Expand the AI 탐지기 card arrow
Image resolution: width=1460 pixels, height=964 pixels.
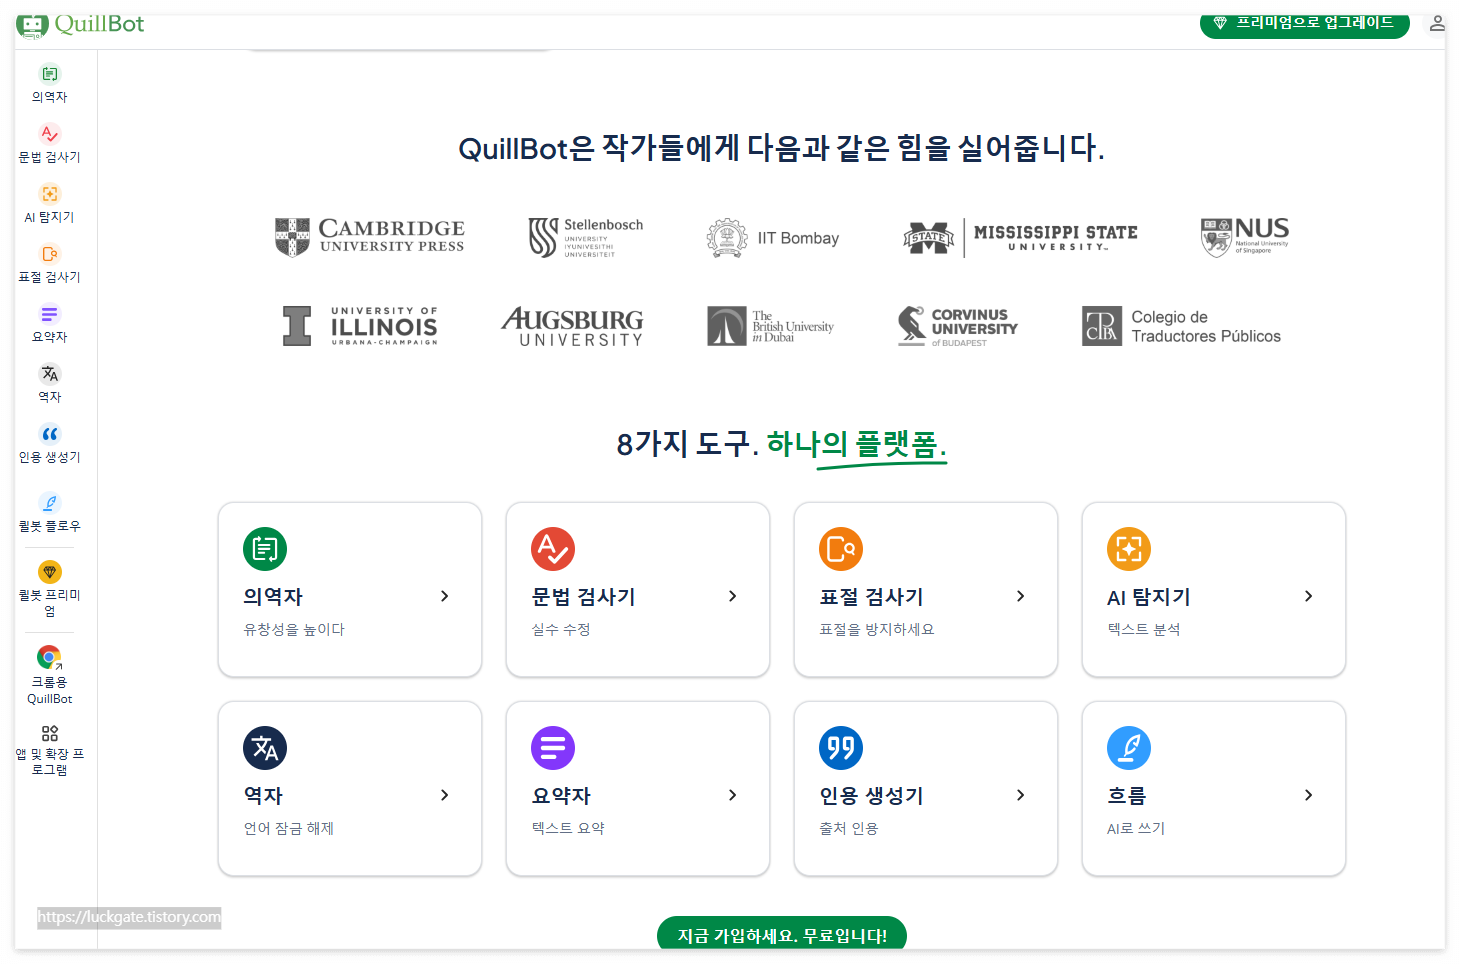[x=1309, y=596]
